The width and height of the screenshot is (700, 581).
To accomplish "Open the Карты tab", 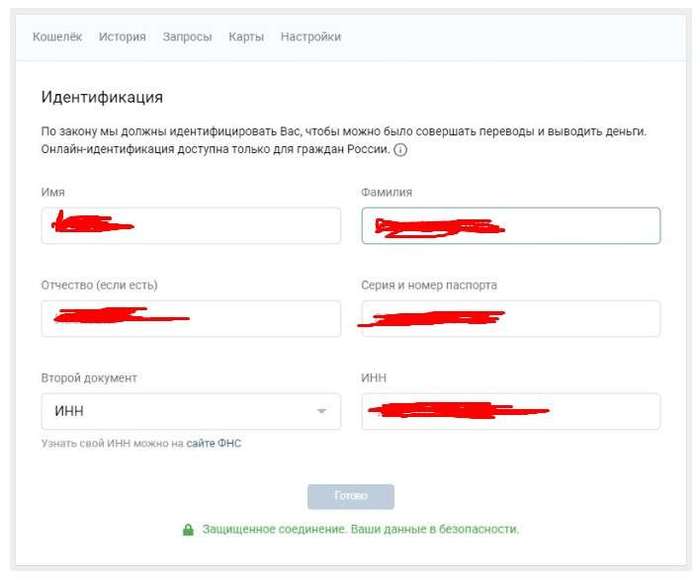I will coord(246,37).
